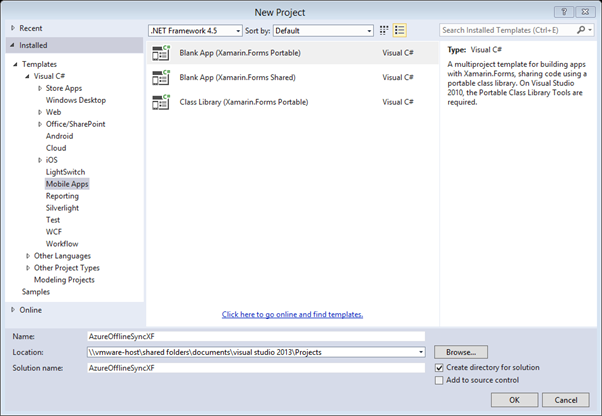The height and width of the screenshot is (416, 602).
Task: Collapse the Templates tree node
Action: coord(15,64)
